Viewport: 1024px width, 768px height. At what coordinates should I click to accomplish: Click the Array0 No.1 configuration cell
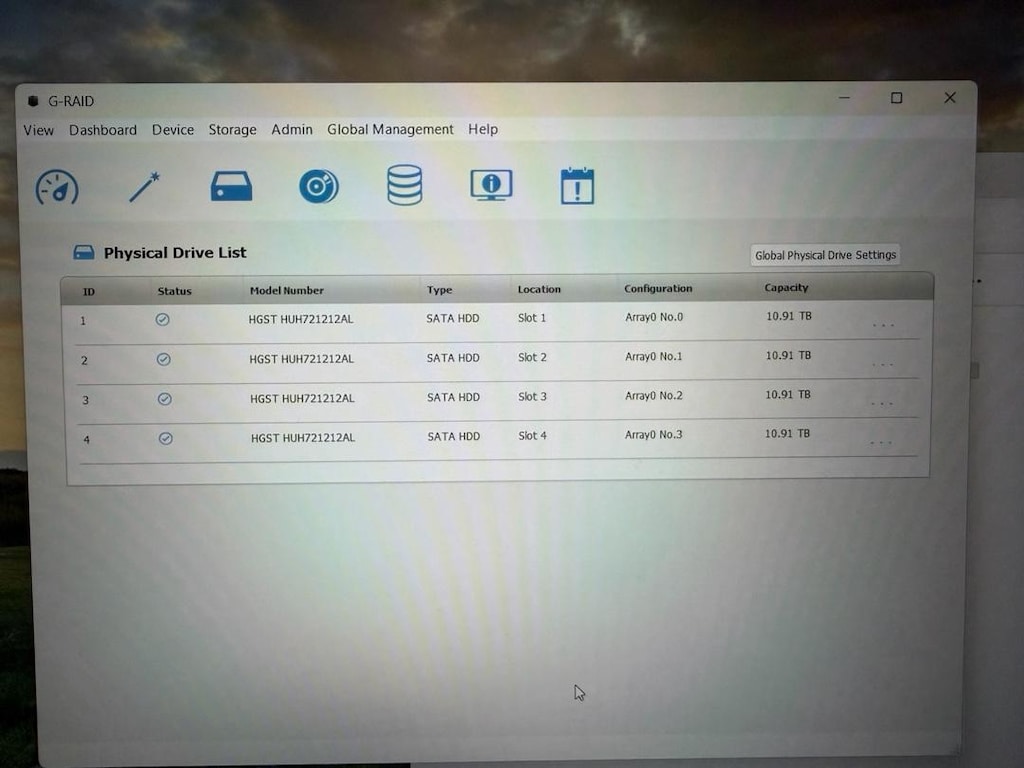654,357
